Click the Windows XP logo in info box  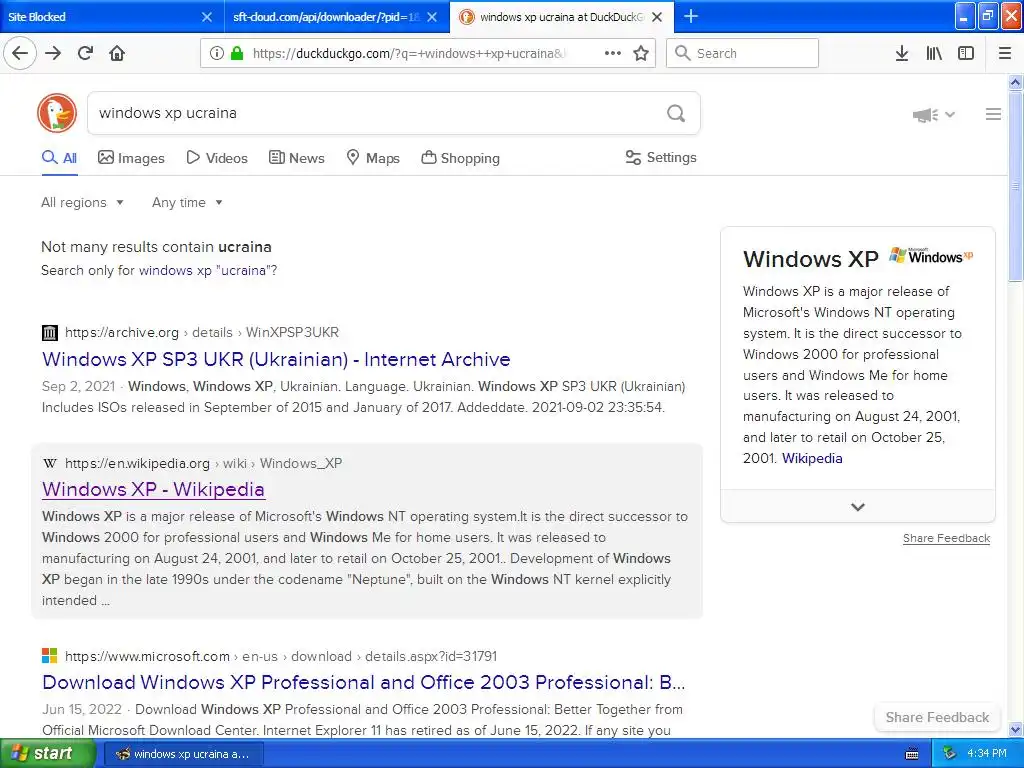tap(931, 256)
